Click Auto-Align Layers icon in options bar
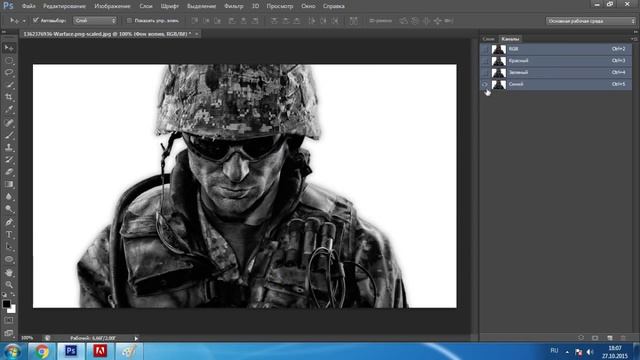Viewport: 640px width, 360px height. point(353,20)
